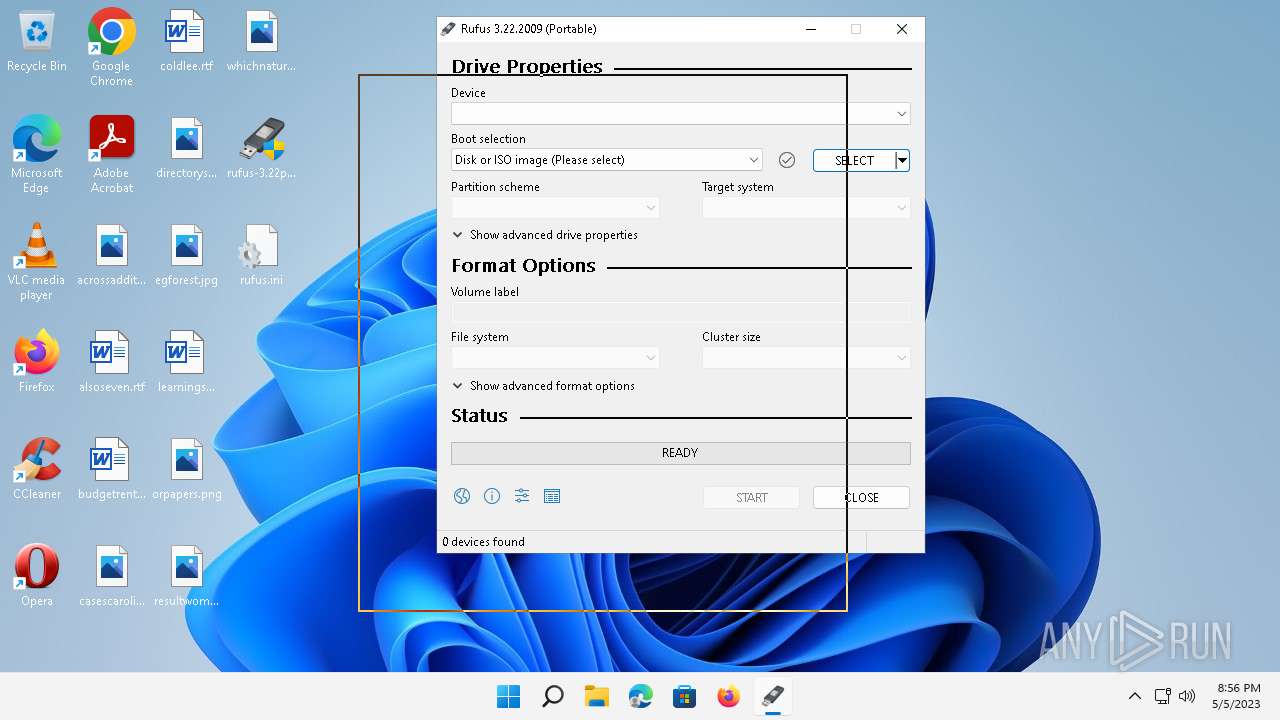Open the SELECT button split arrow
This screenshot has height=720, width=1280.
point(902,160)
